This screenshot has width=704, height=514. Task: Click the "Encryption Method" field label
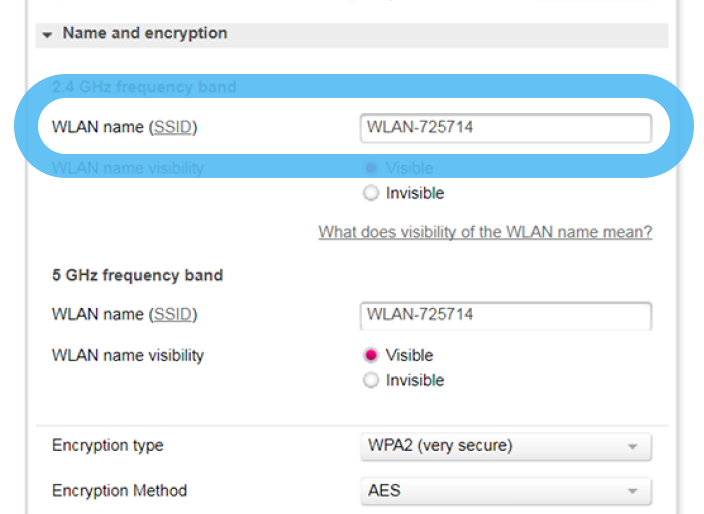(119, 491)
